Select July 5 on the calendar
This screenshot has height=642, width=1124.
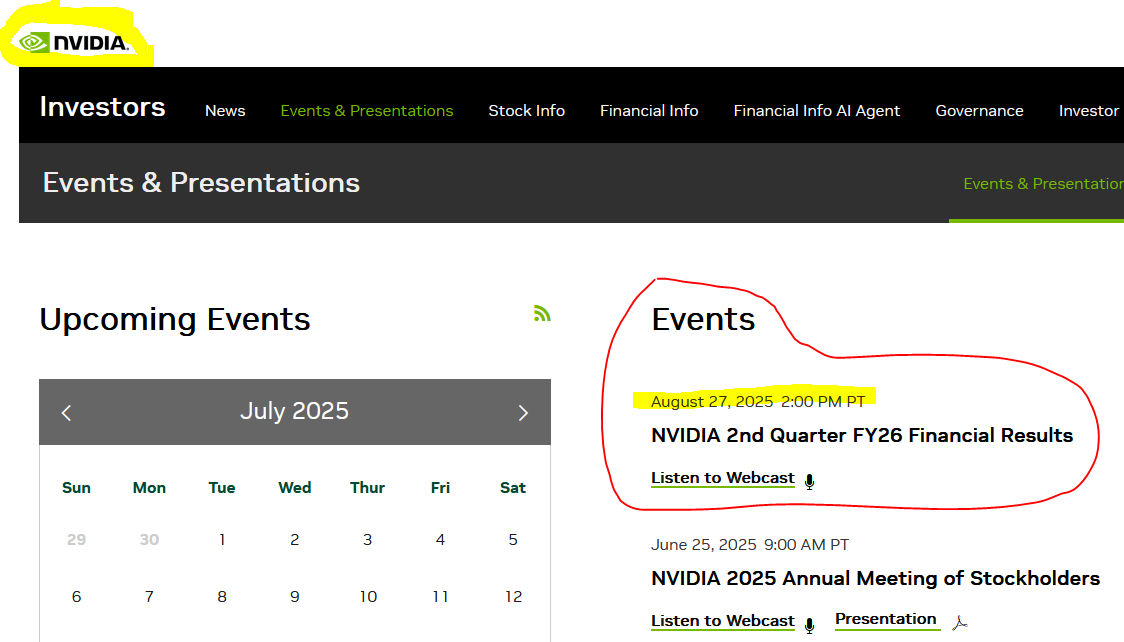pyautogui.click(x=513, y=539)
